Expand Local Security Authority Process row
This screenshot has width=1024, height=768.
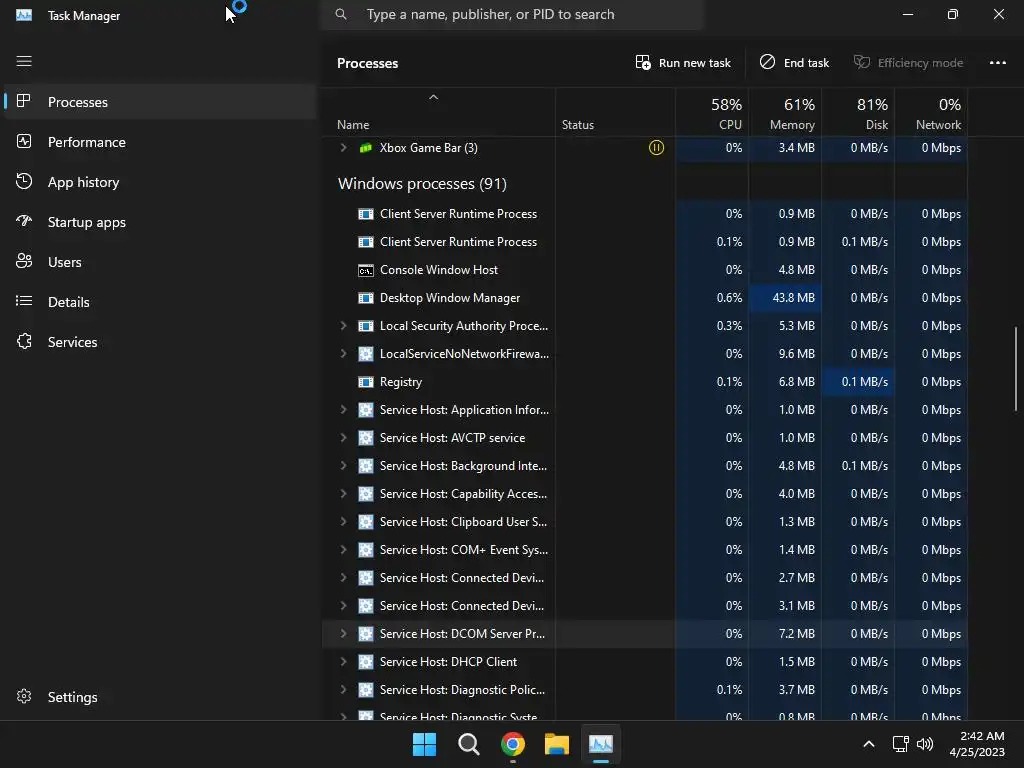tap(344, 325)
